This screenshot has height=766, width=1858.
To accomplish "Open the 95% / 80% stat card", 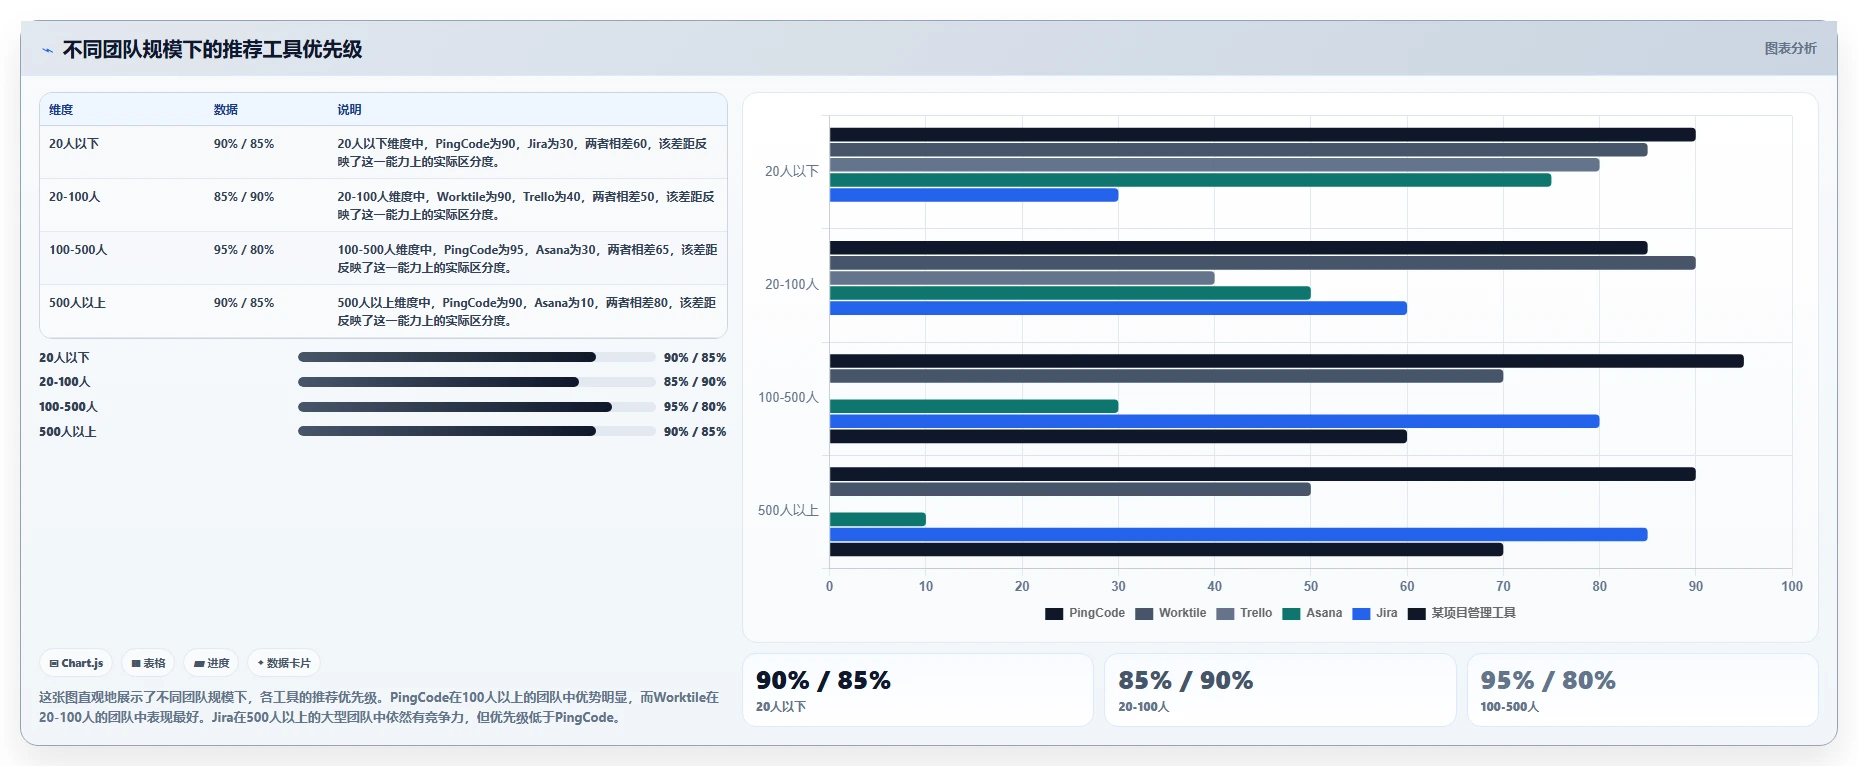I will (x=1642, y=690).
